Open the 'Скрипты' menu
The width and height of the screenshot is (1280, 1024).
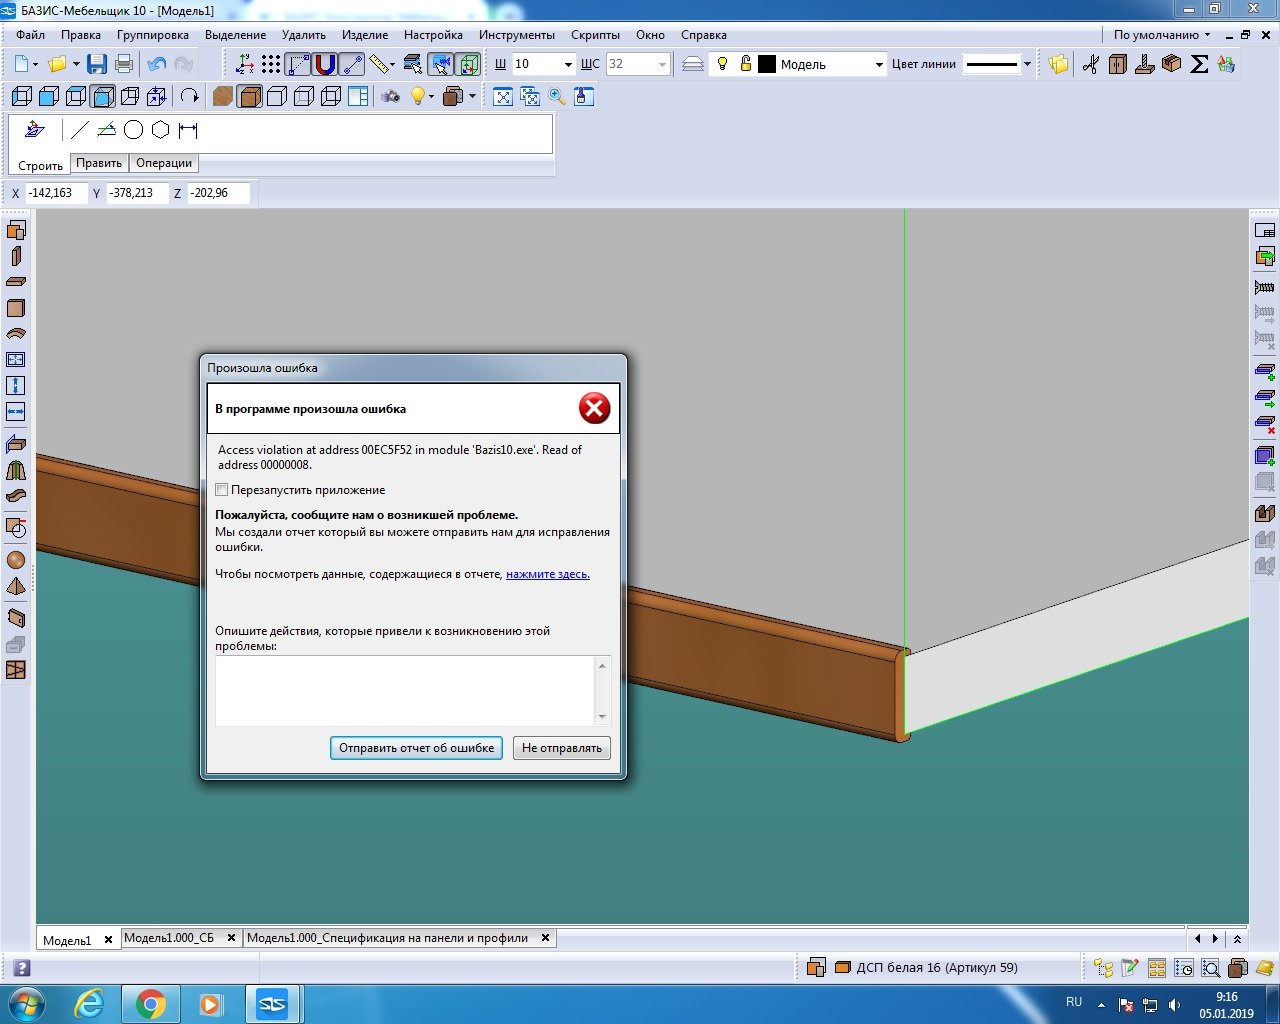pos(596,35)
